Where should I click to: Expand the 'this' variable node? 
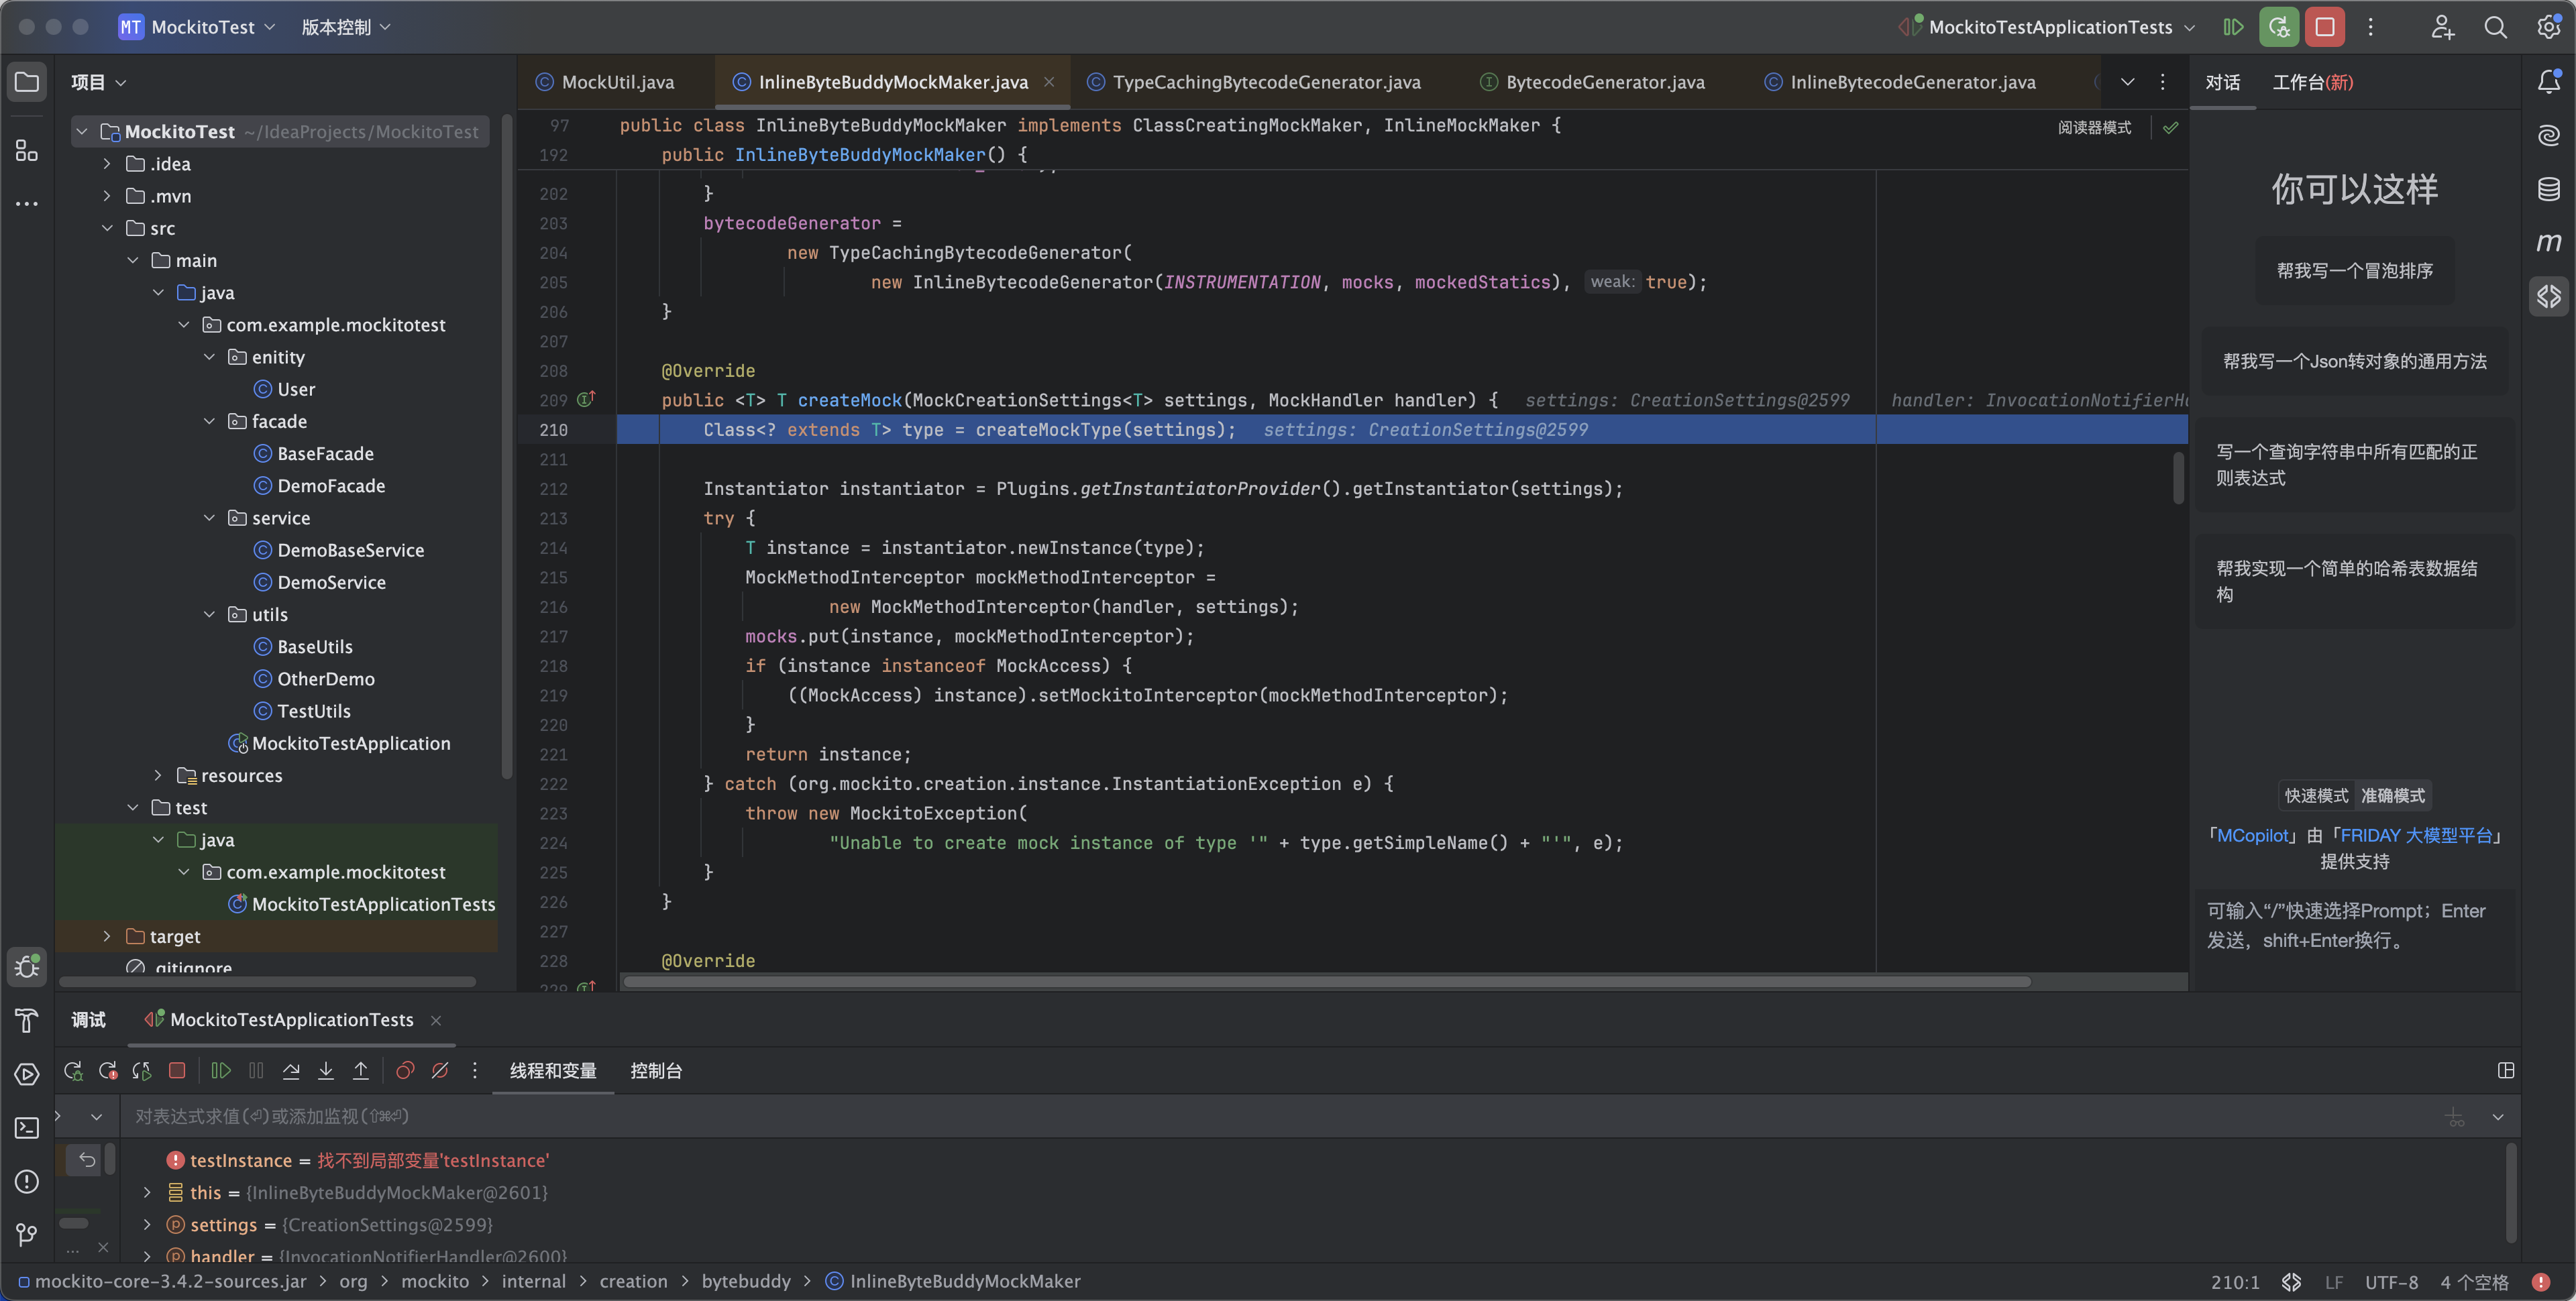147,1192
